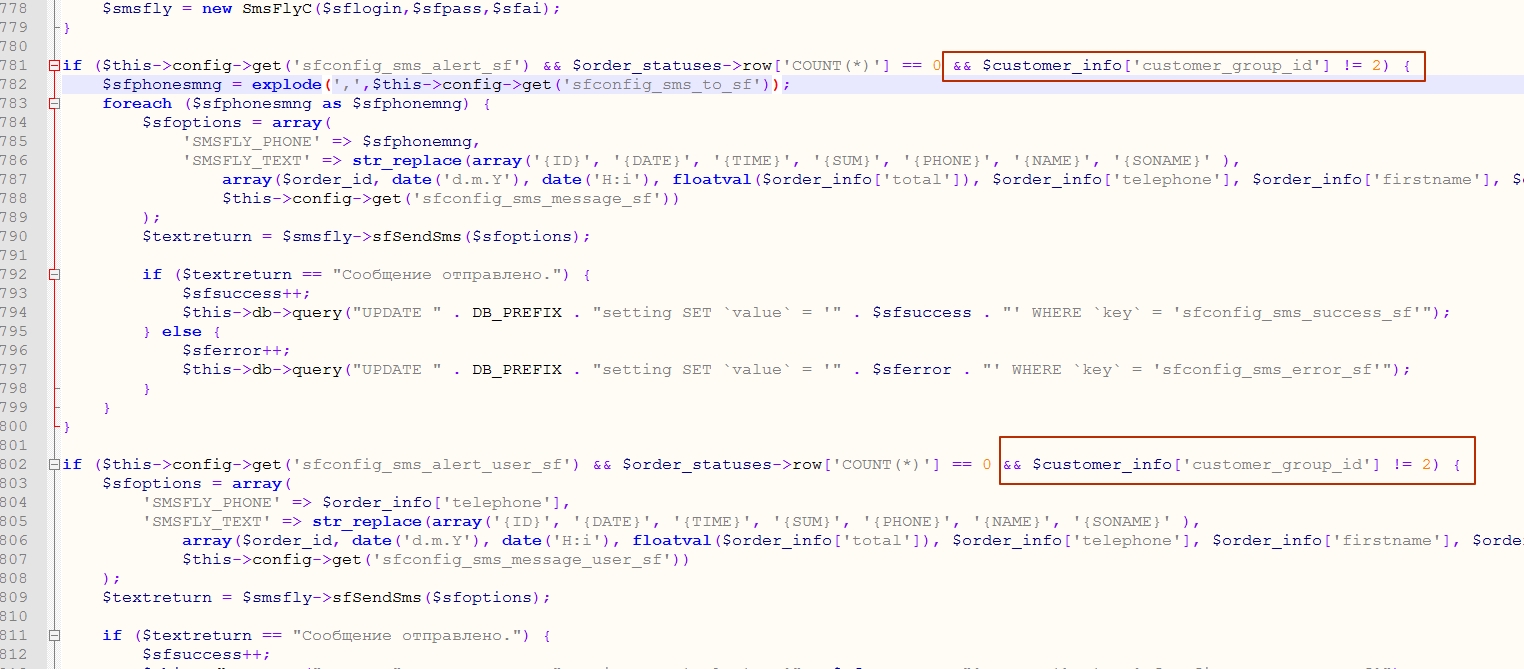
Task: Click SmsFlyC class name on line 778
Action: pyautogui.click(x=274, y=8)
